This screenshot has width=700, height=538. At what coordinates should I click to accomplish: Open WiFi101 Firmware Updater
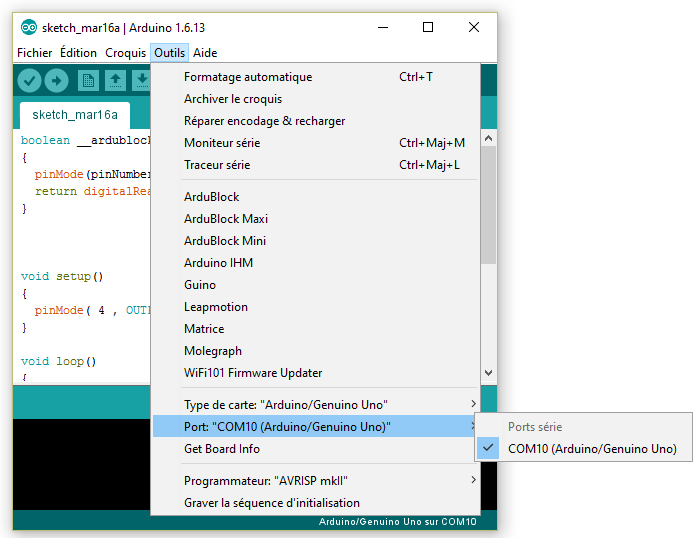(316, 373)
